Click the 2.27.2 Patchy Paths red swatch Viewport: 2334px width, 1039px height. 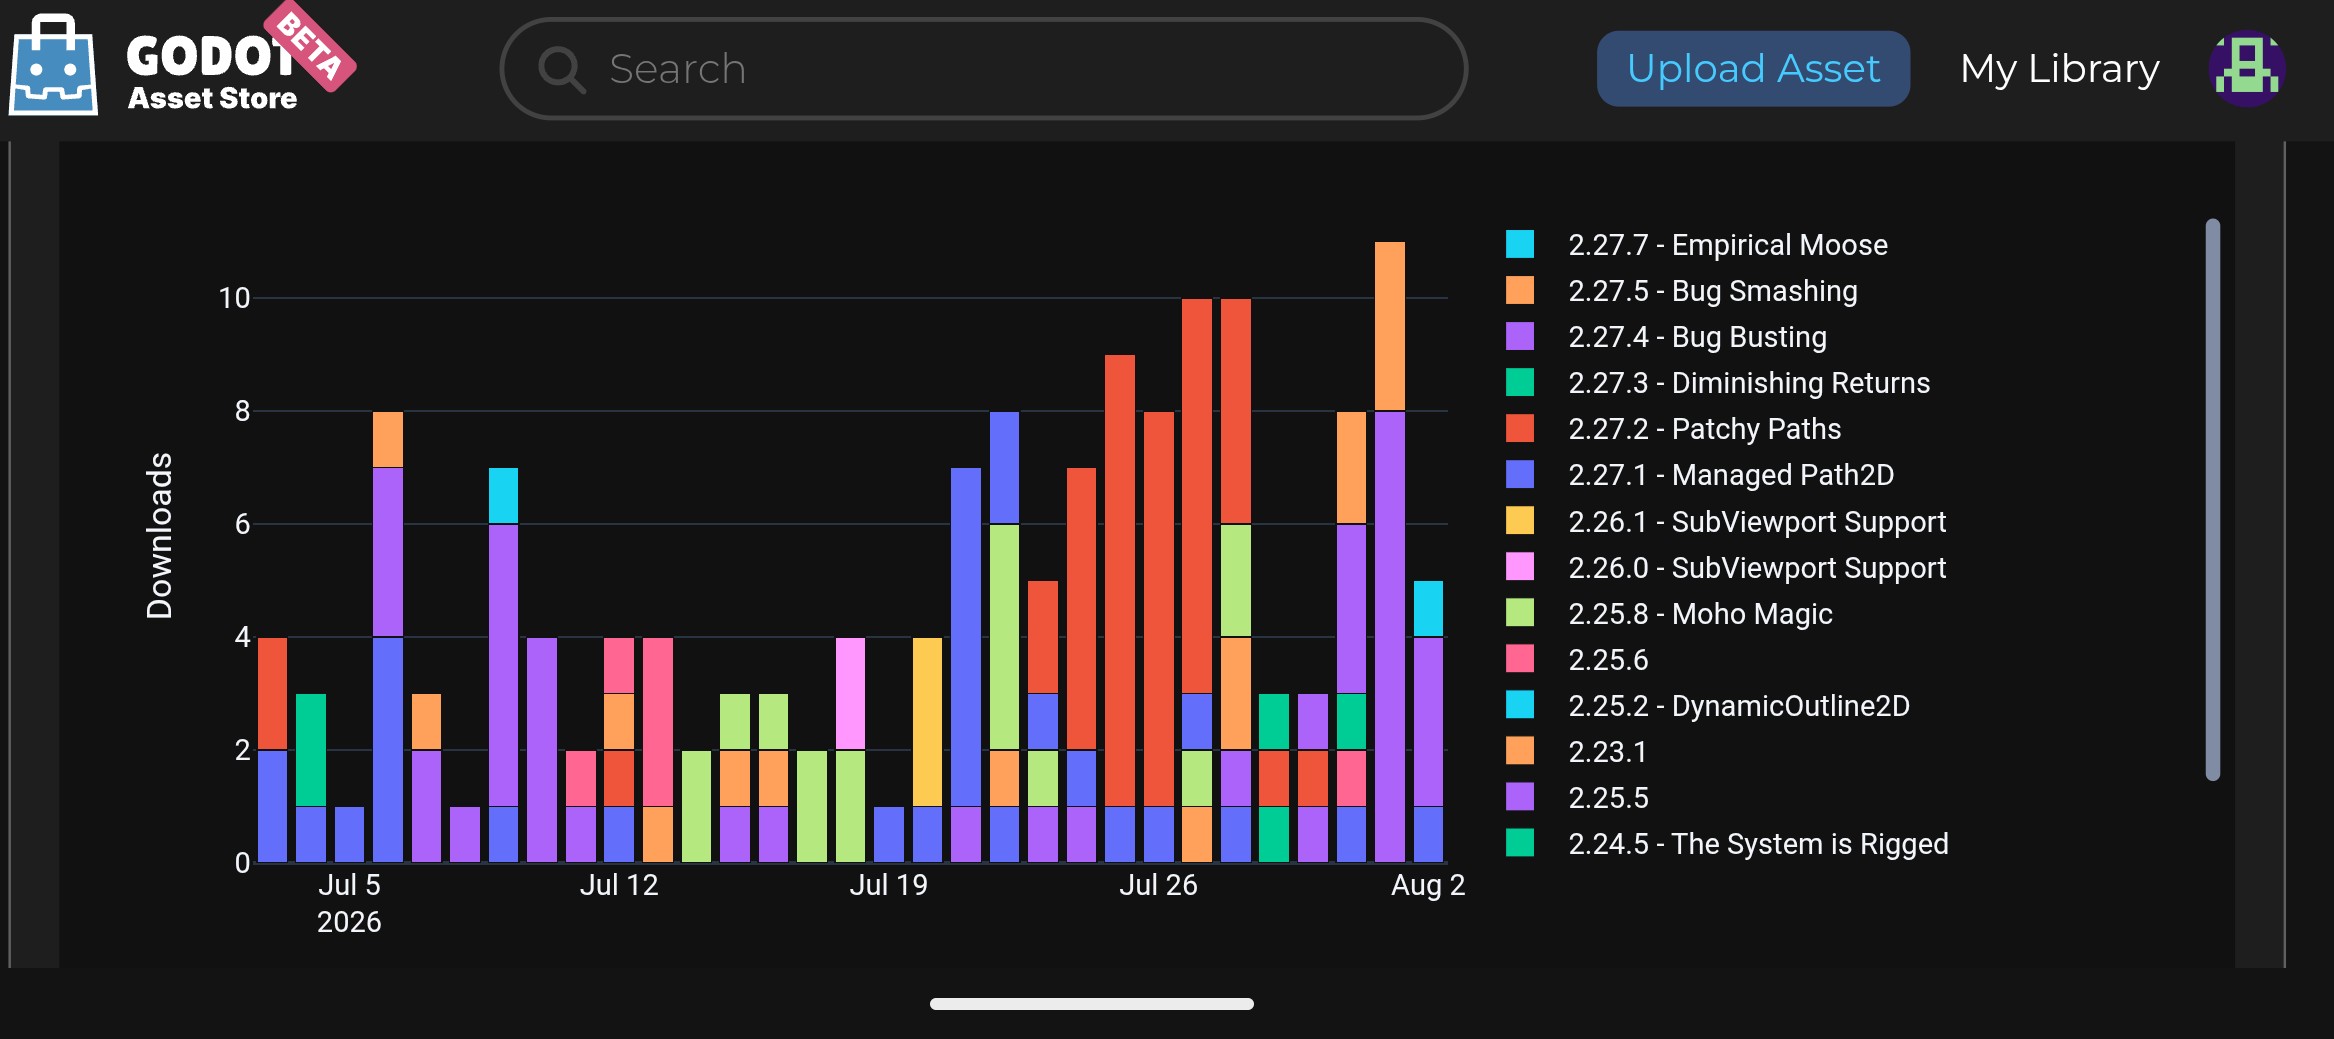tap(1520, 428)
